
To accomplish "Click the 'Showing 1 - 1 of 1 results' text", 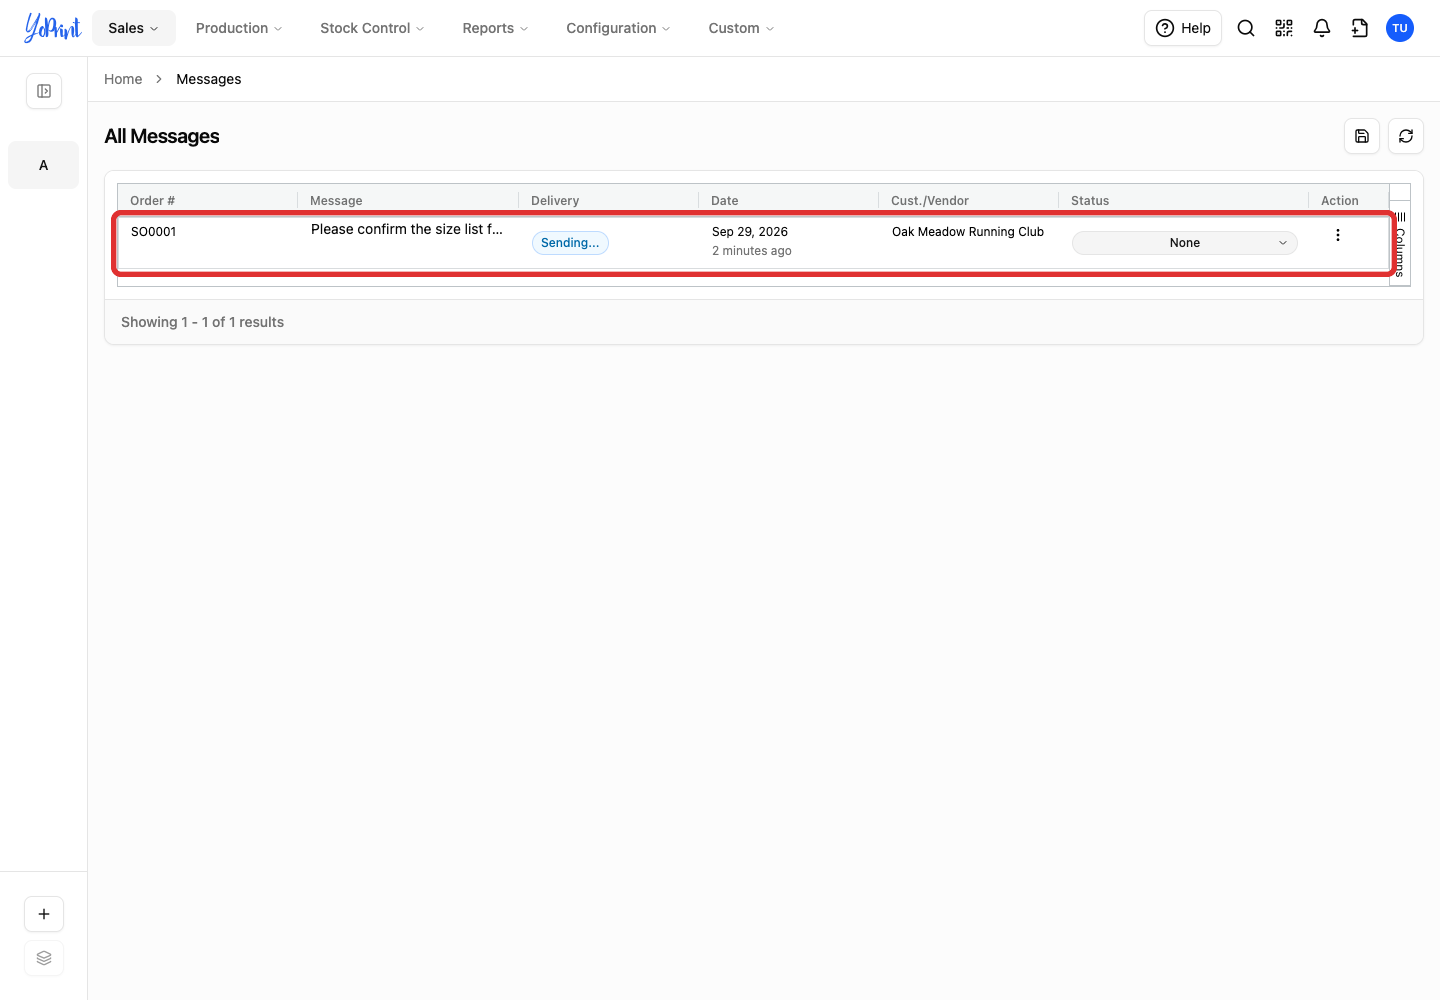I will point(203,322).
